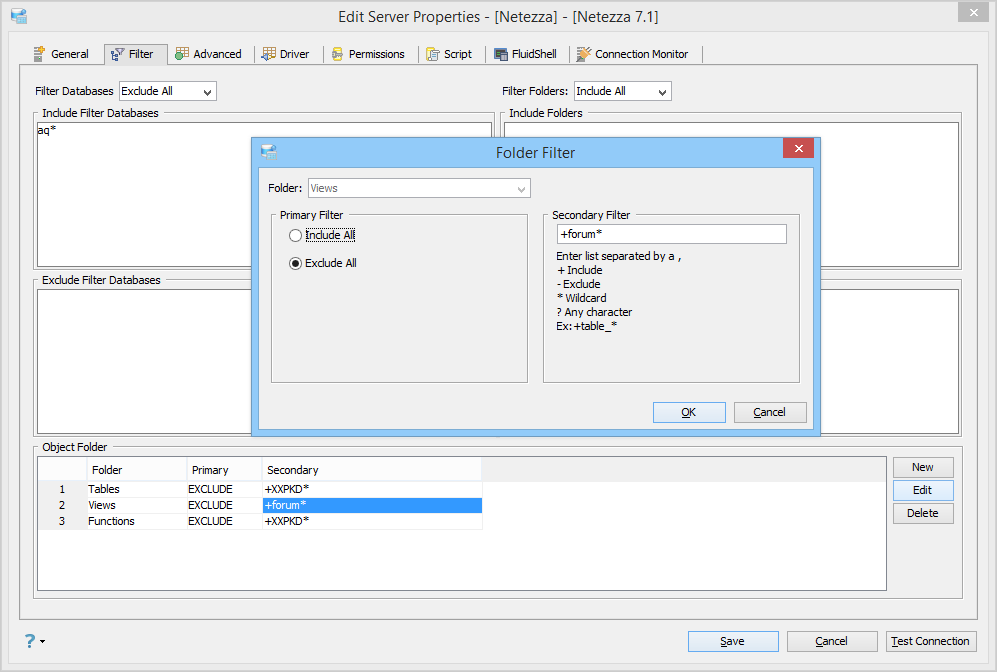Click Cancel in Edit Server Properties window
This screenshot has width=997, height=672.
(832, 641)
